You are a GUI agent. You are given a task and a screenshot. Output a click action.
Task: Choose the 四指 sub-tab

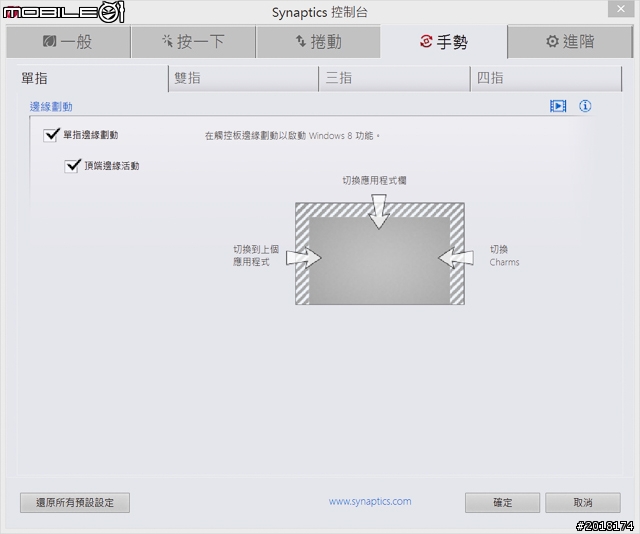coord(546,78)
